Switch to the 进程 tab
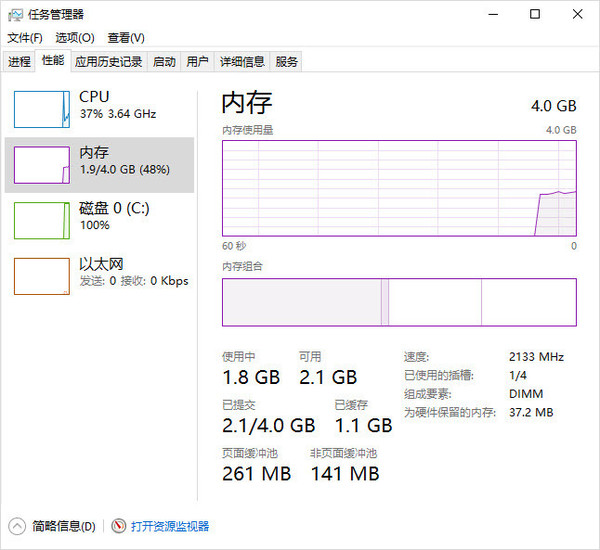This screenshot has height=550, width=600. [x=19, y=62]
